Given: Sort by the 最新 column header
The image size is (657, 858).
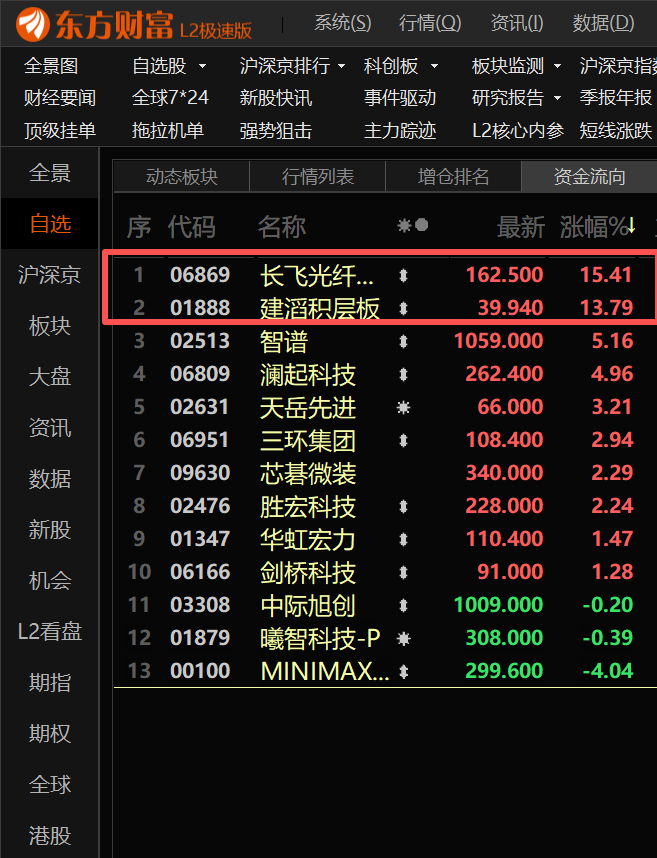Looking at the screenshot, I should coord(521,227).
